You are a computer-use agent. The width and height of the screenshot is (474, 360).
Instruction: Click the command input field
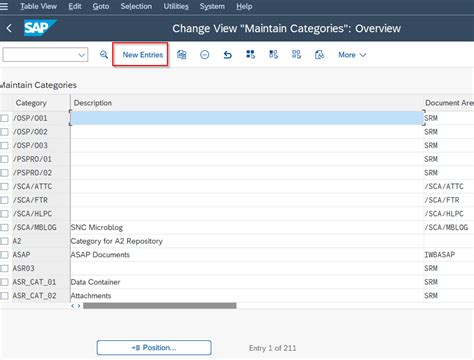[40, 55]
